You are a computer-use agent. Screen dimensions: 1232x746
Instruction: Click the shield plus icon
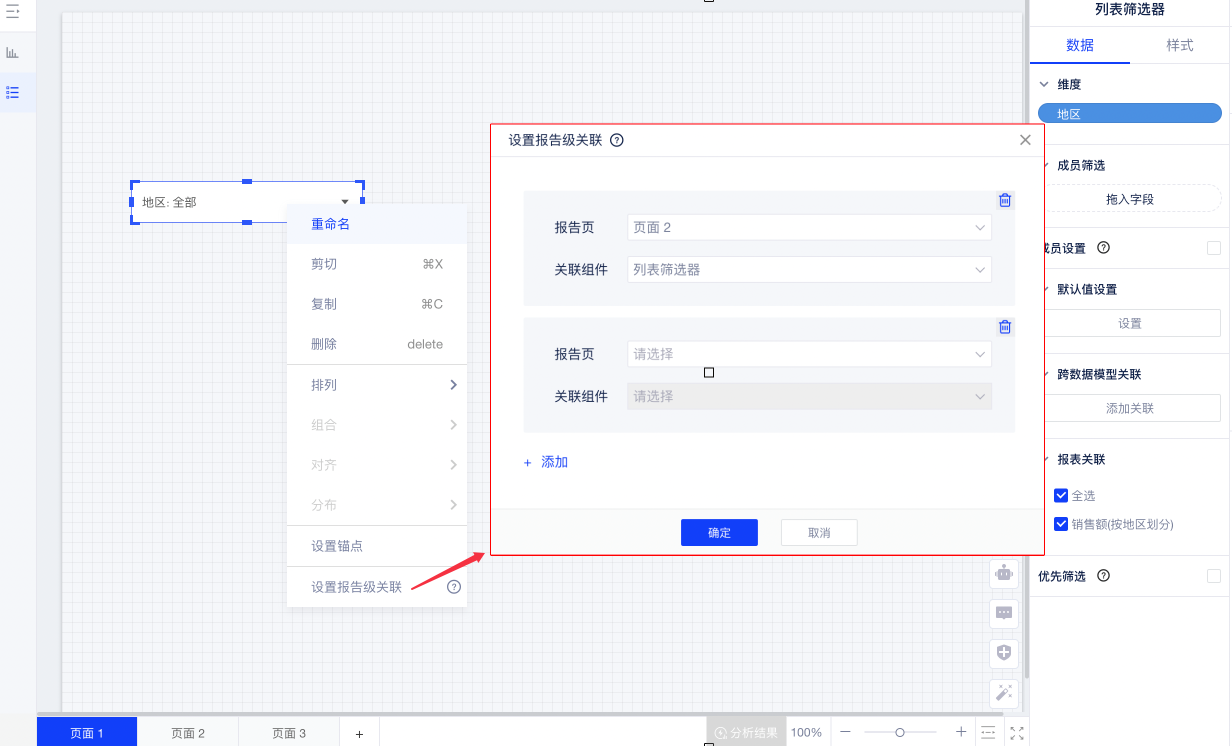pyautogui.click(x=1005, y=653)
